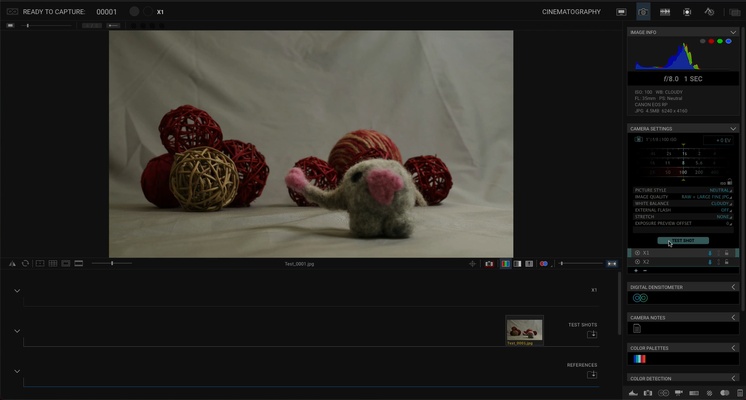Import image into References row
The width and height of the screenshot is (746, 400).
592,375
